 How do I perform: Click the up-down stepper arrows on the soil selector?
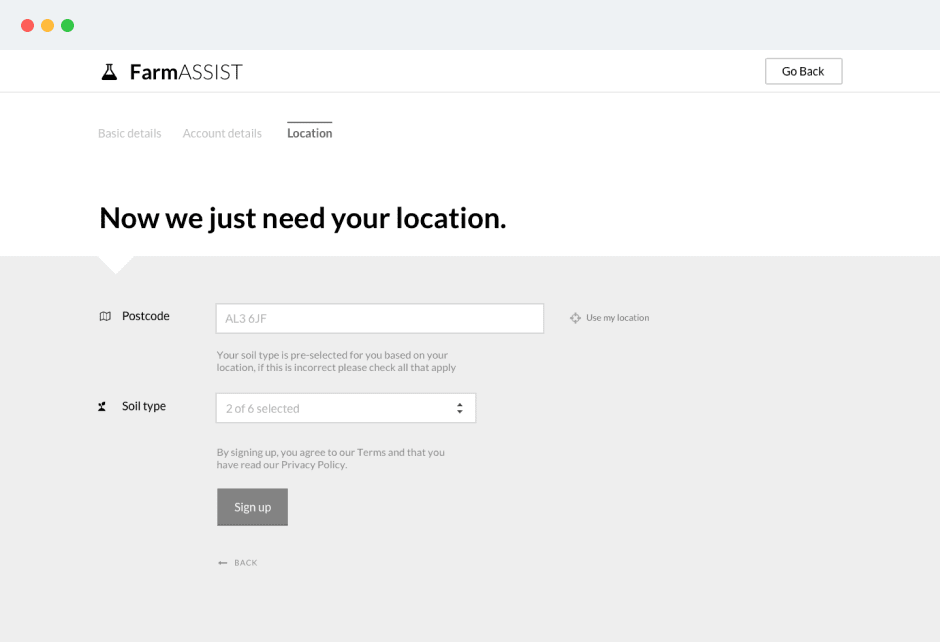(x=460, y=408)
